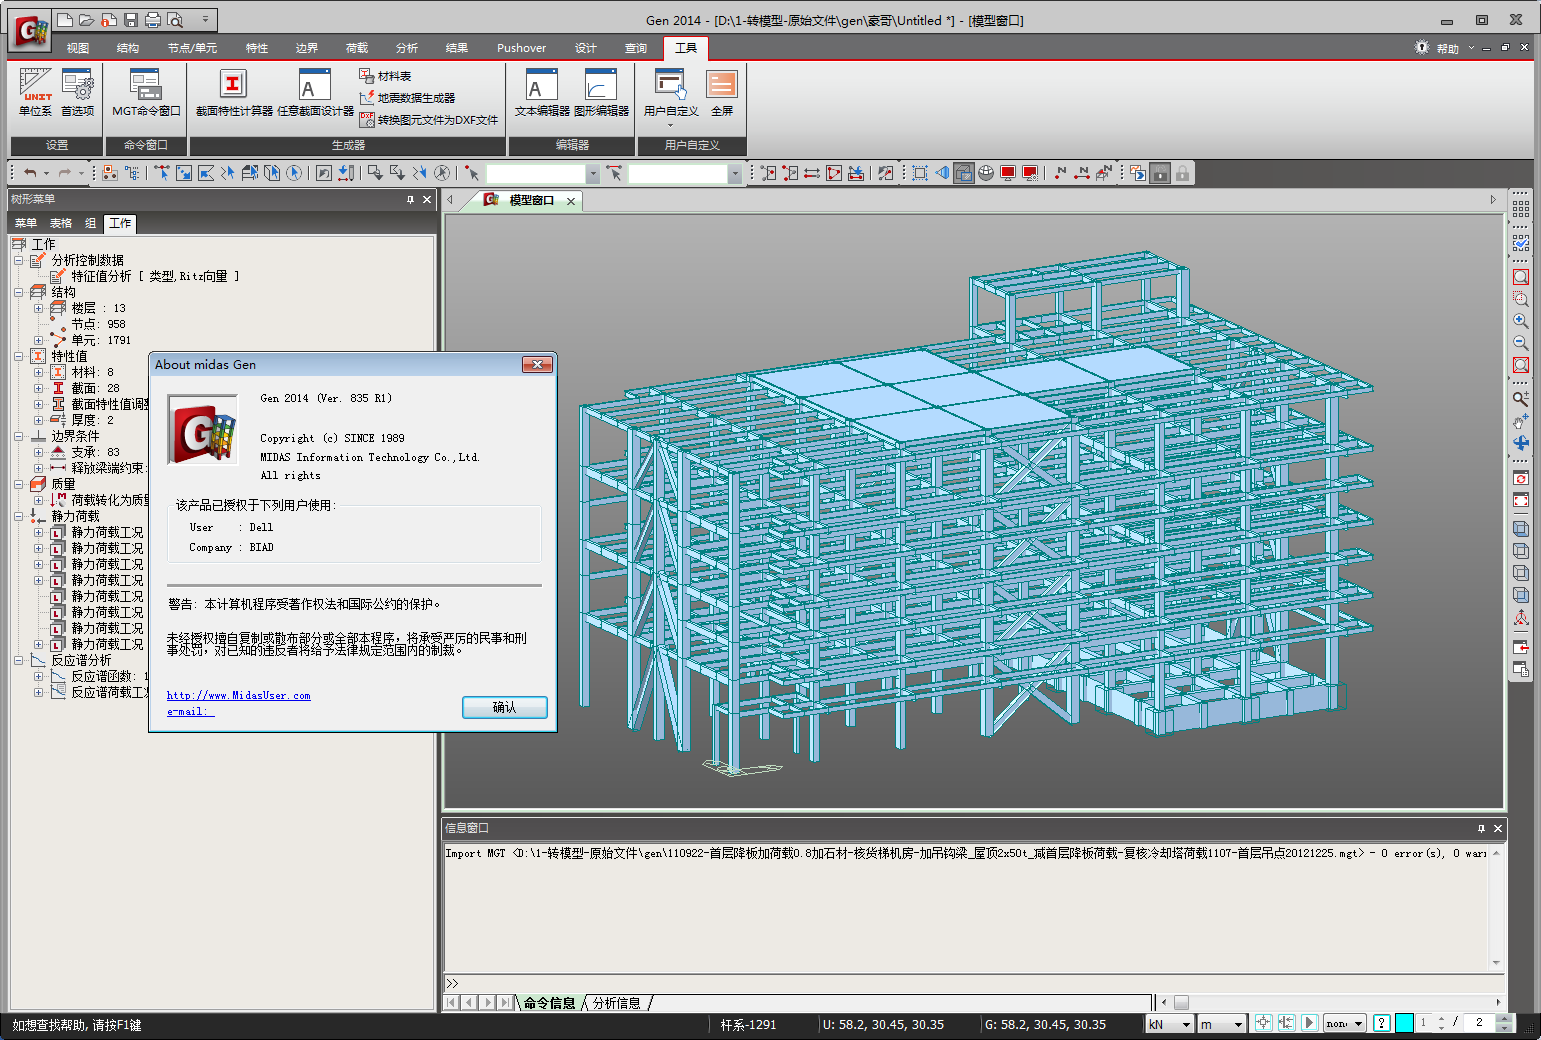Open the 截面特性计算器 section calculator
This screenshot has width=1541, height=1040.
coord(234,92)
